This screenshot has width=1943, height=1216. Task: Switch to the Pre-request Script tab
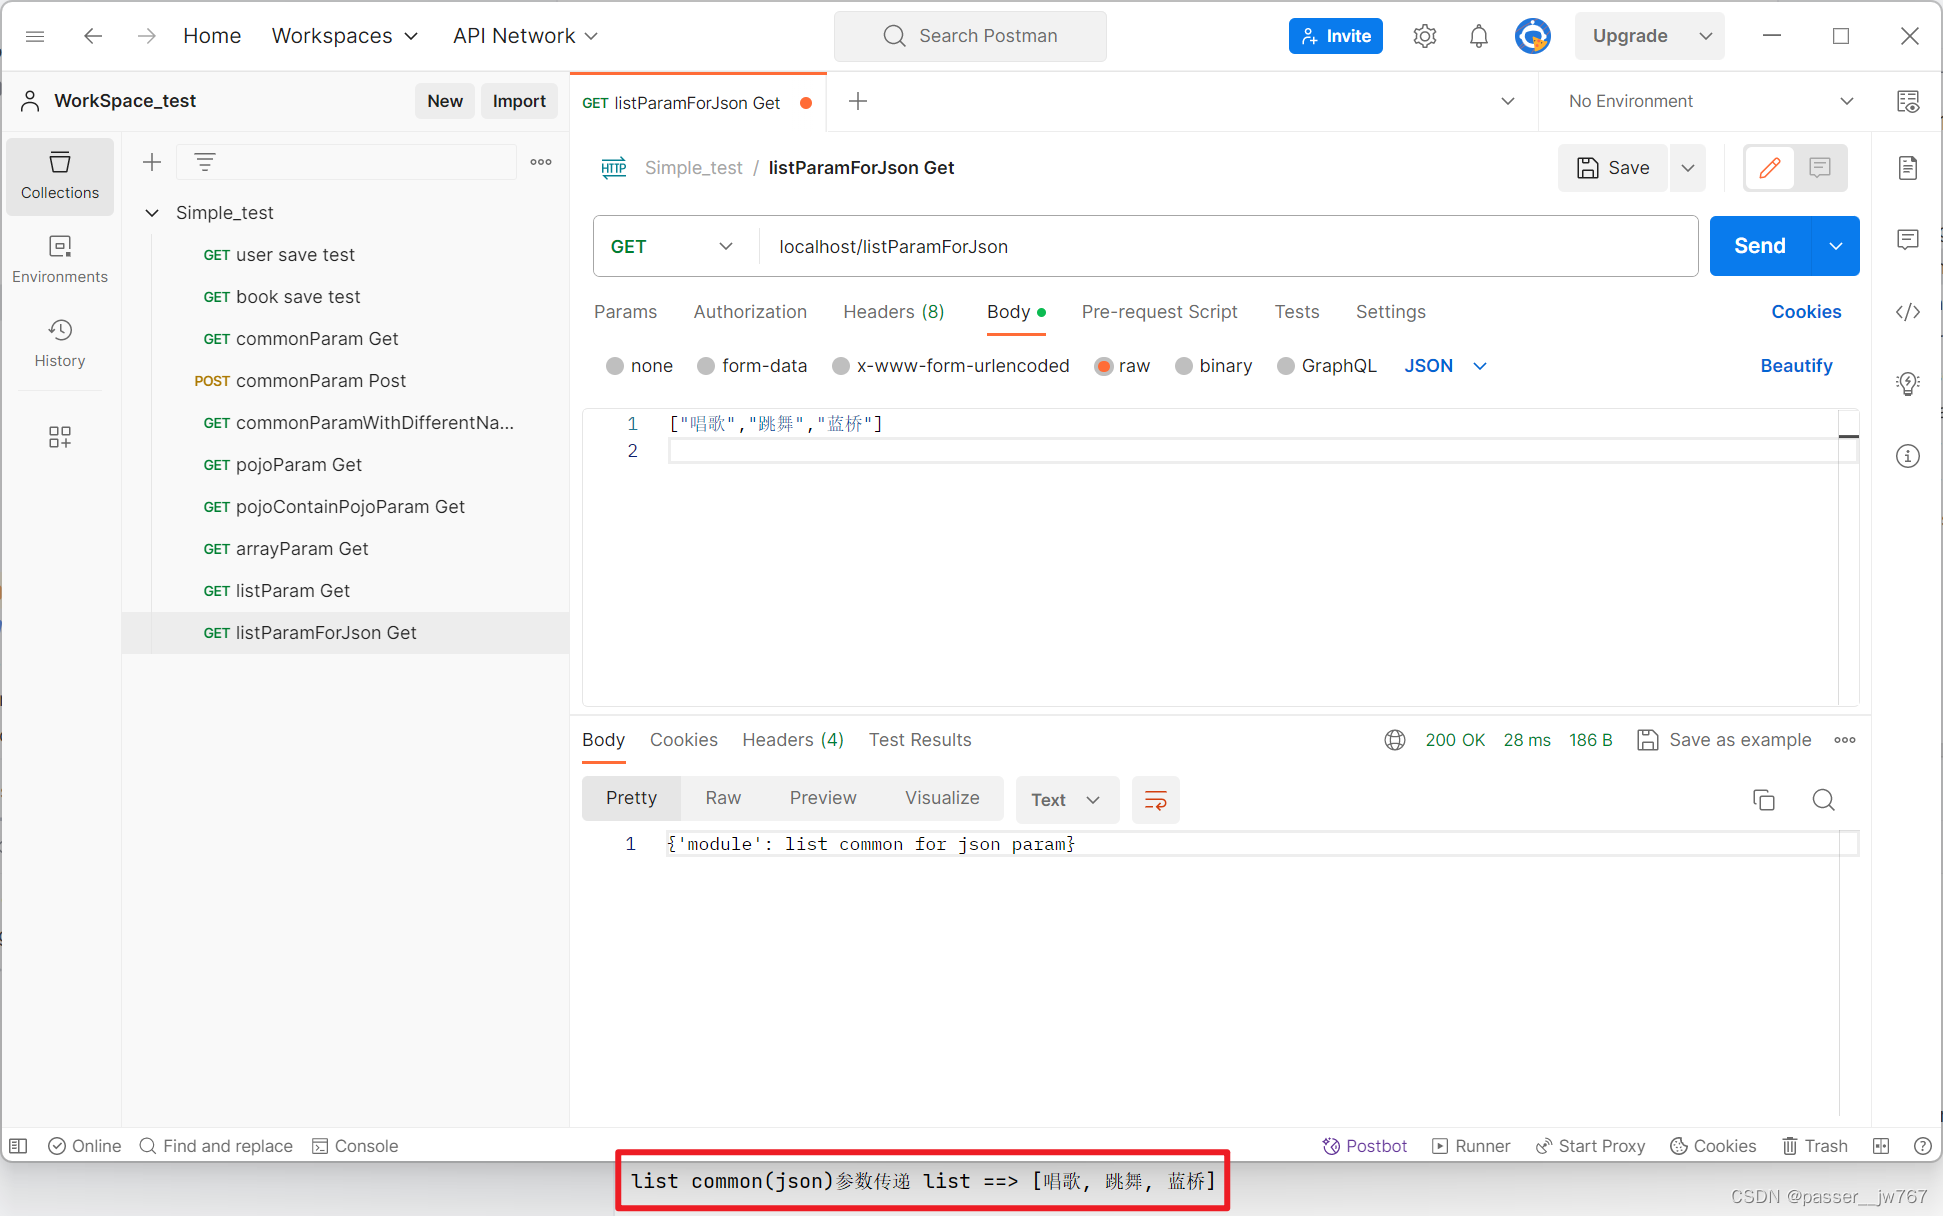[x=1159, y=312]
